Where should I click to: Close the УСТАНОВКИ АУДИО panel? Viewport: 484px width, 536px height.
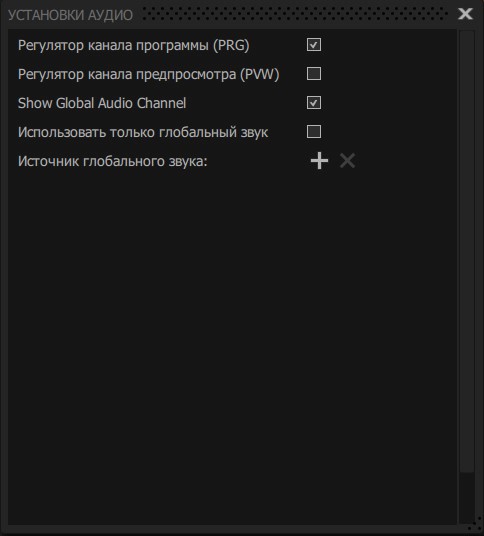click(x=465, y=14)
